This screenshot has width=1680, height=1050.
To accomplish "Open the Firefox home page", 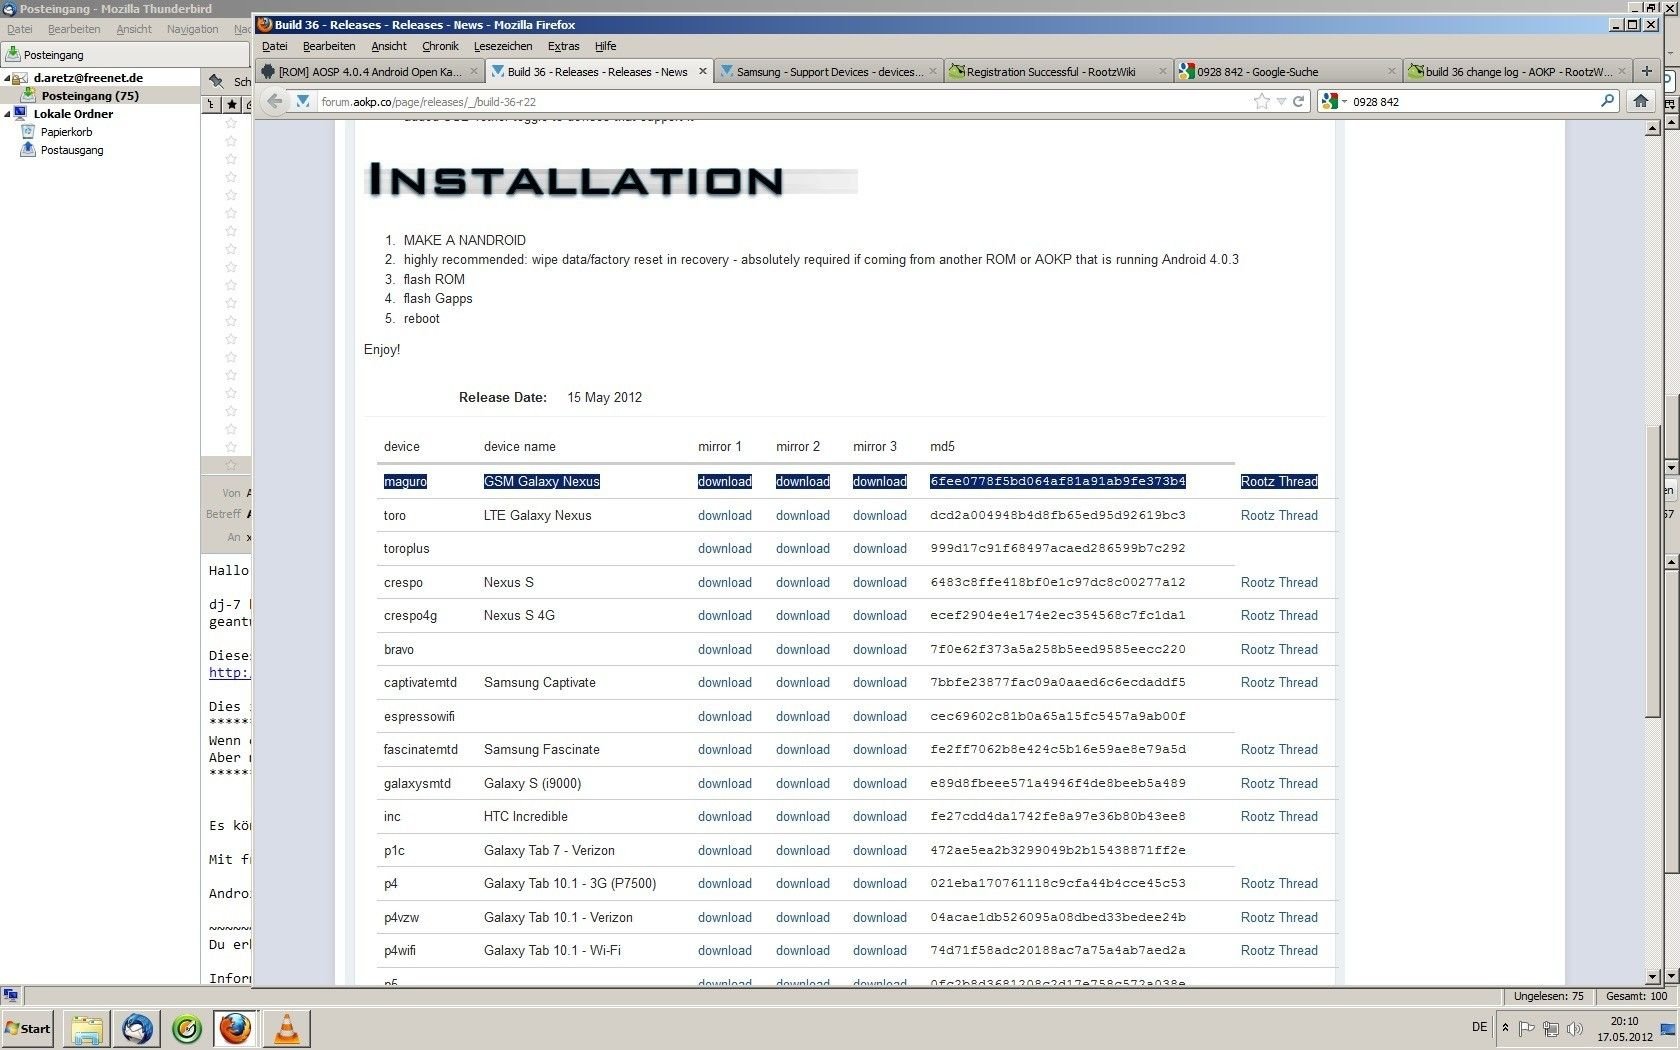I will pos(1640,101).
